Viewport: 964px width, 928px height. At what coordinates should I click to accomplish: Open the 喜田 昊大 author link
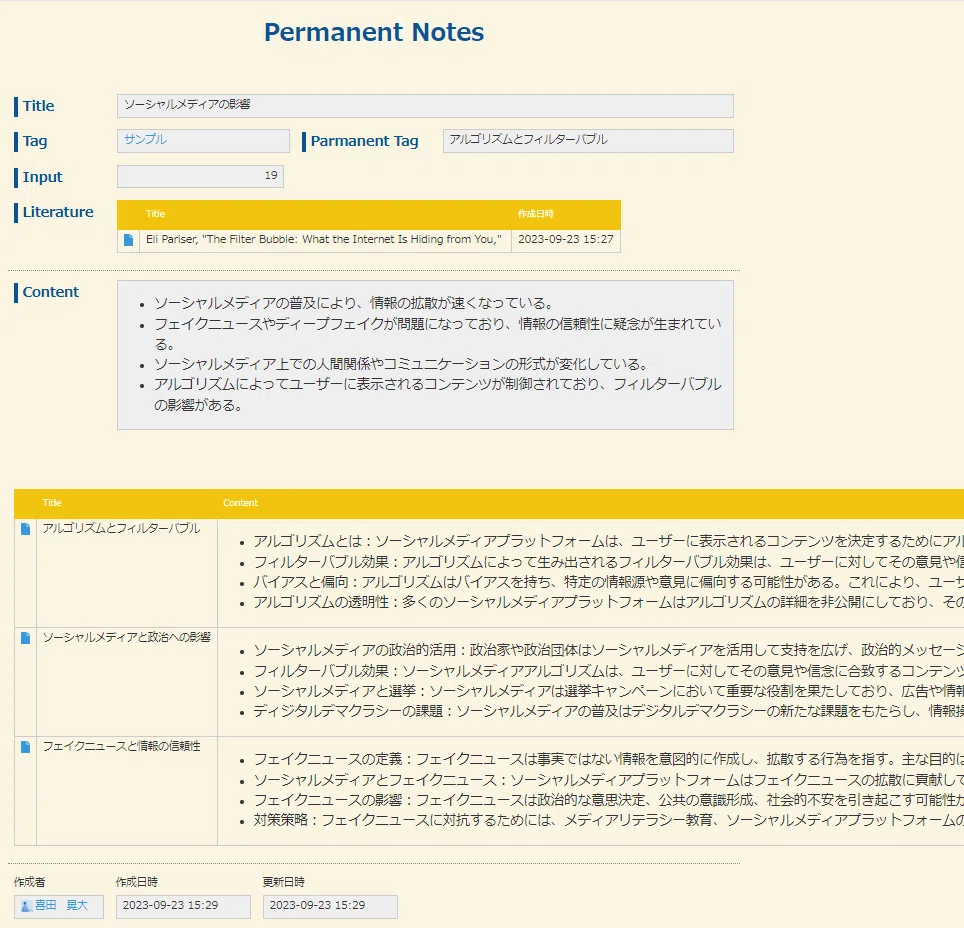tap(61, 905)
